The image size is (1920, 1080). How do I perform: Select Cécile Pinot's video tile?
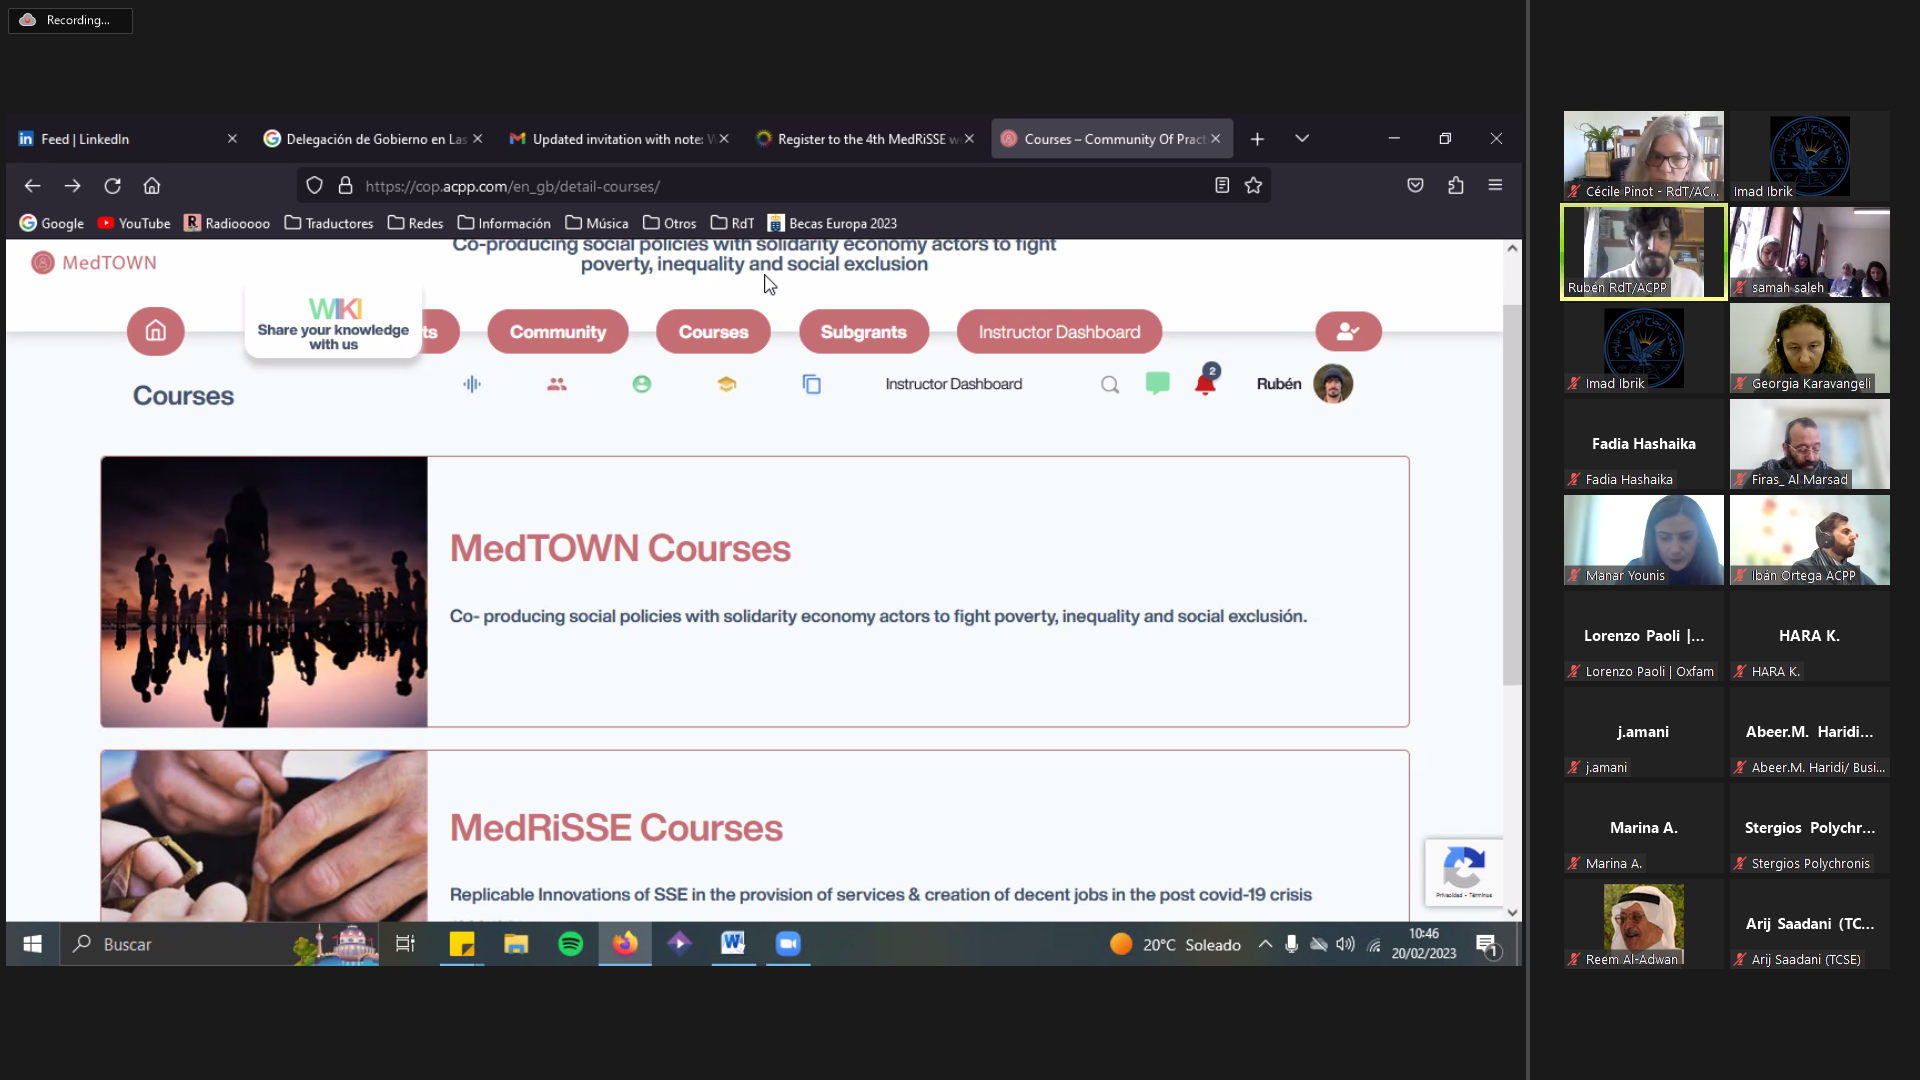click(1644, 156)
